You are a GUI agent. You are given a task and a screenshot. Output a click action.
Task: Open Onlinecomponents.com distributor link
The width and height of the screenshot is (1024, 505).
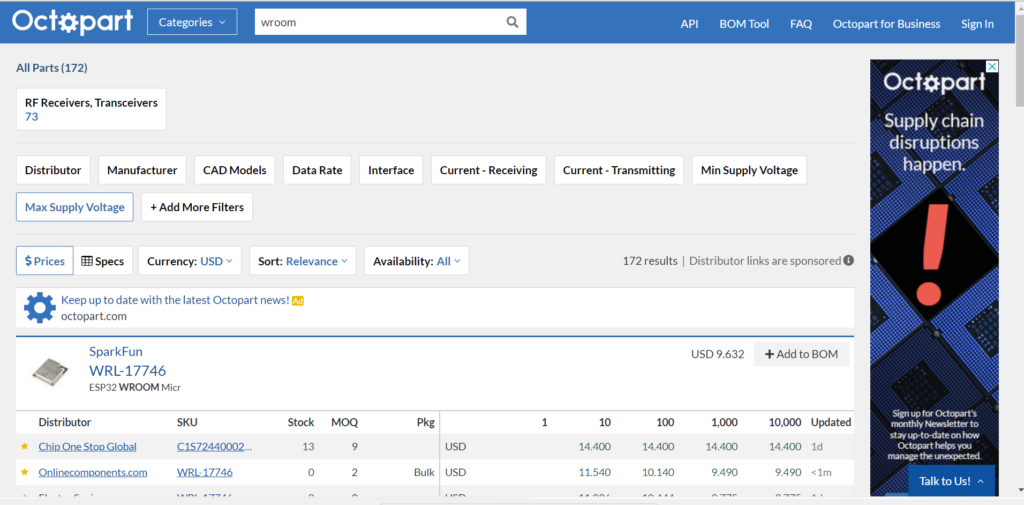click(93, 472)
